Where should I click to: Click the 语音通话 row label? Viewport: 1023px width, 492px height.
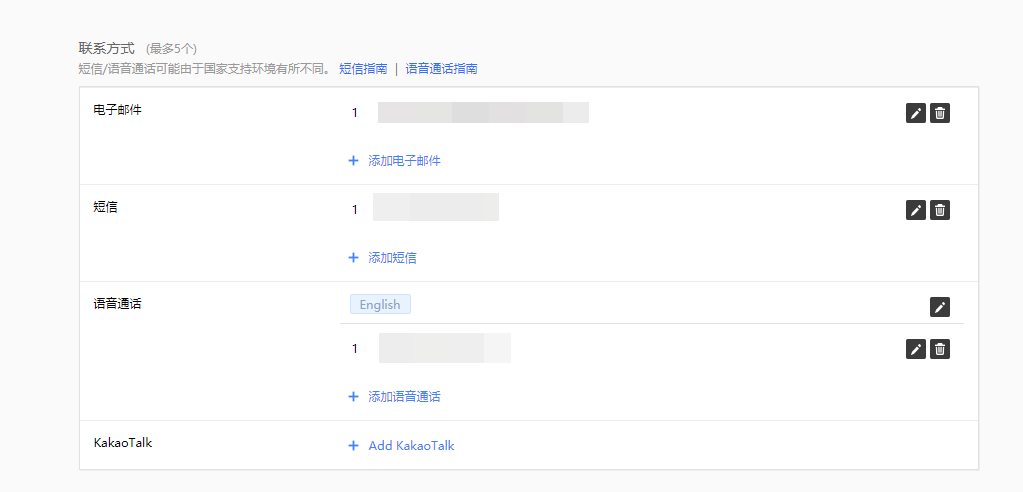point(118,303)
